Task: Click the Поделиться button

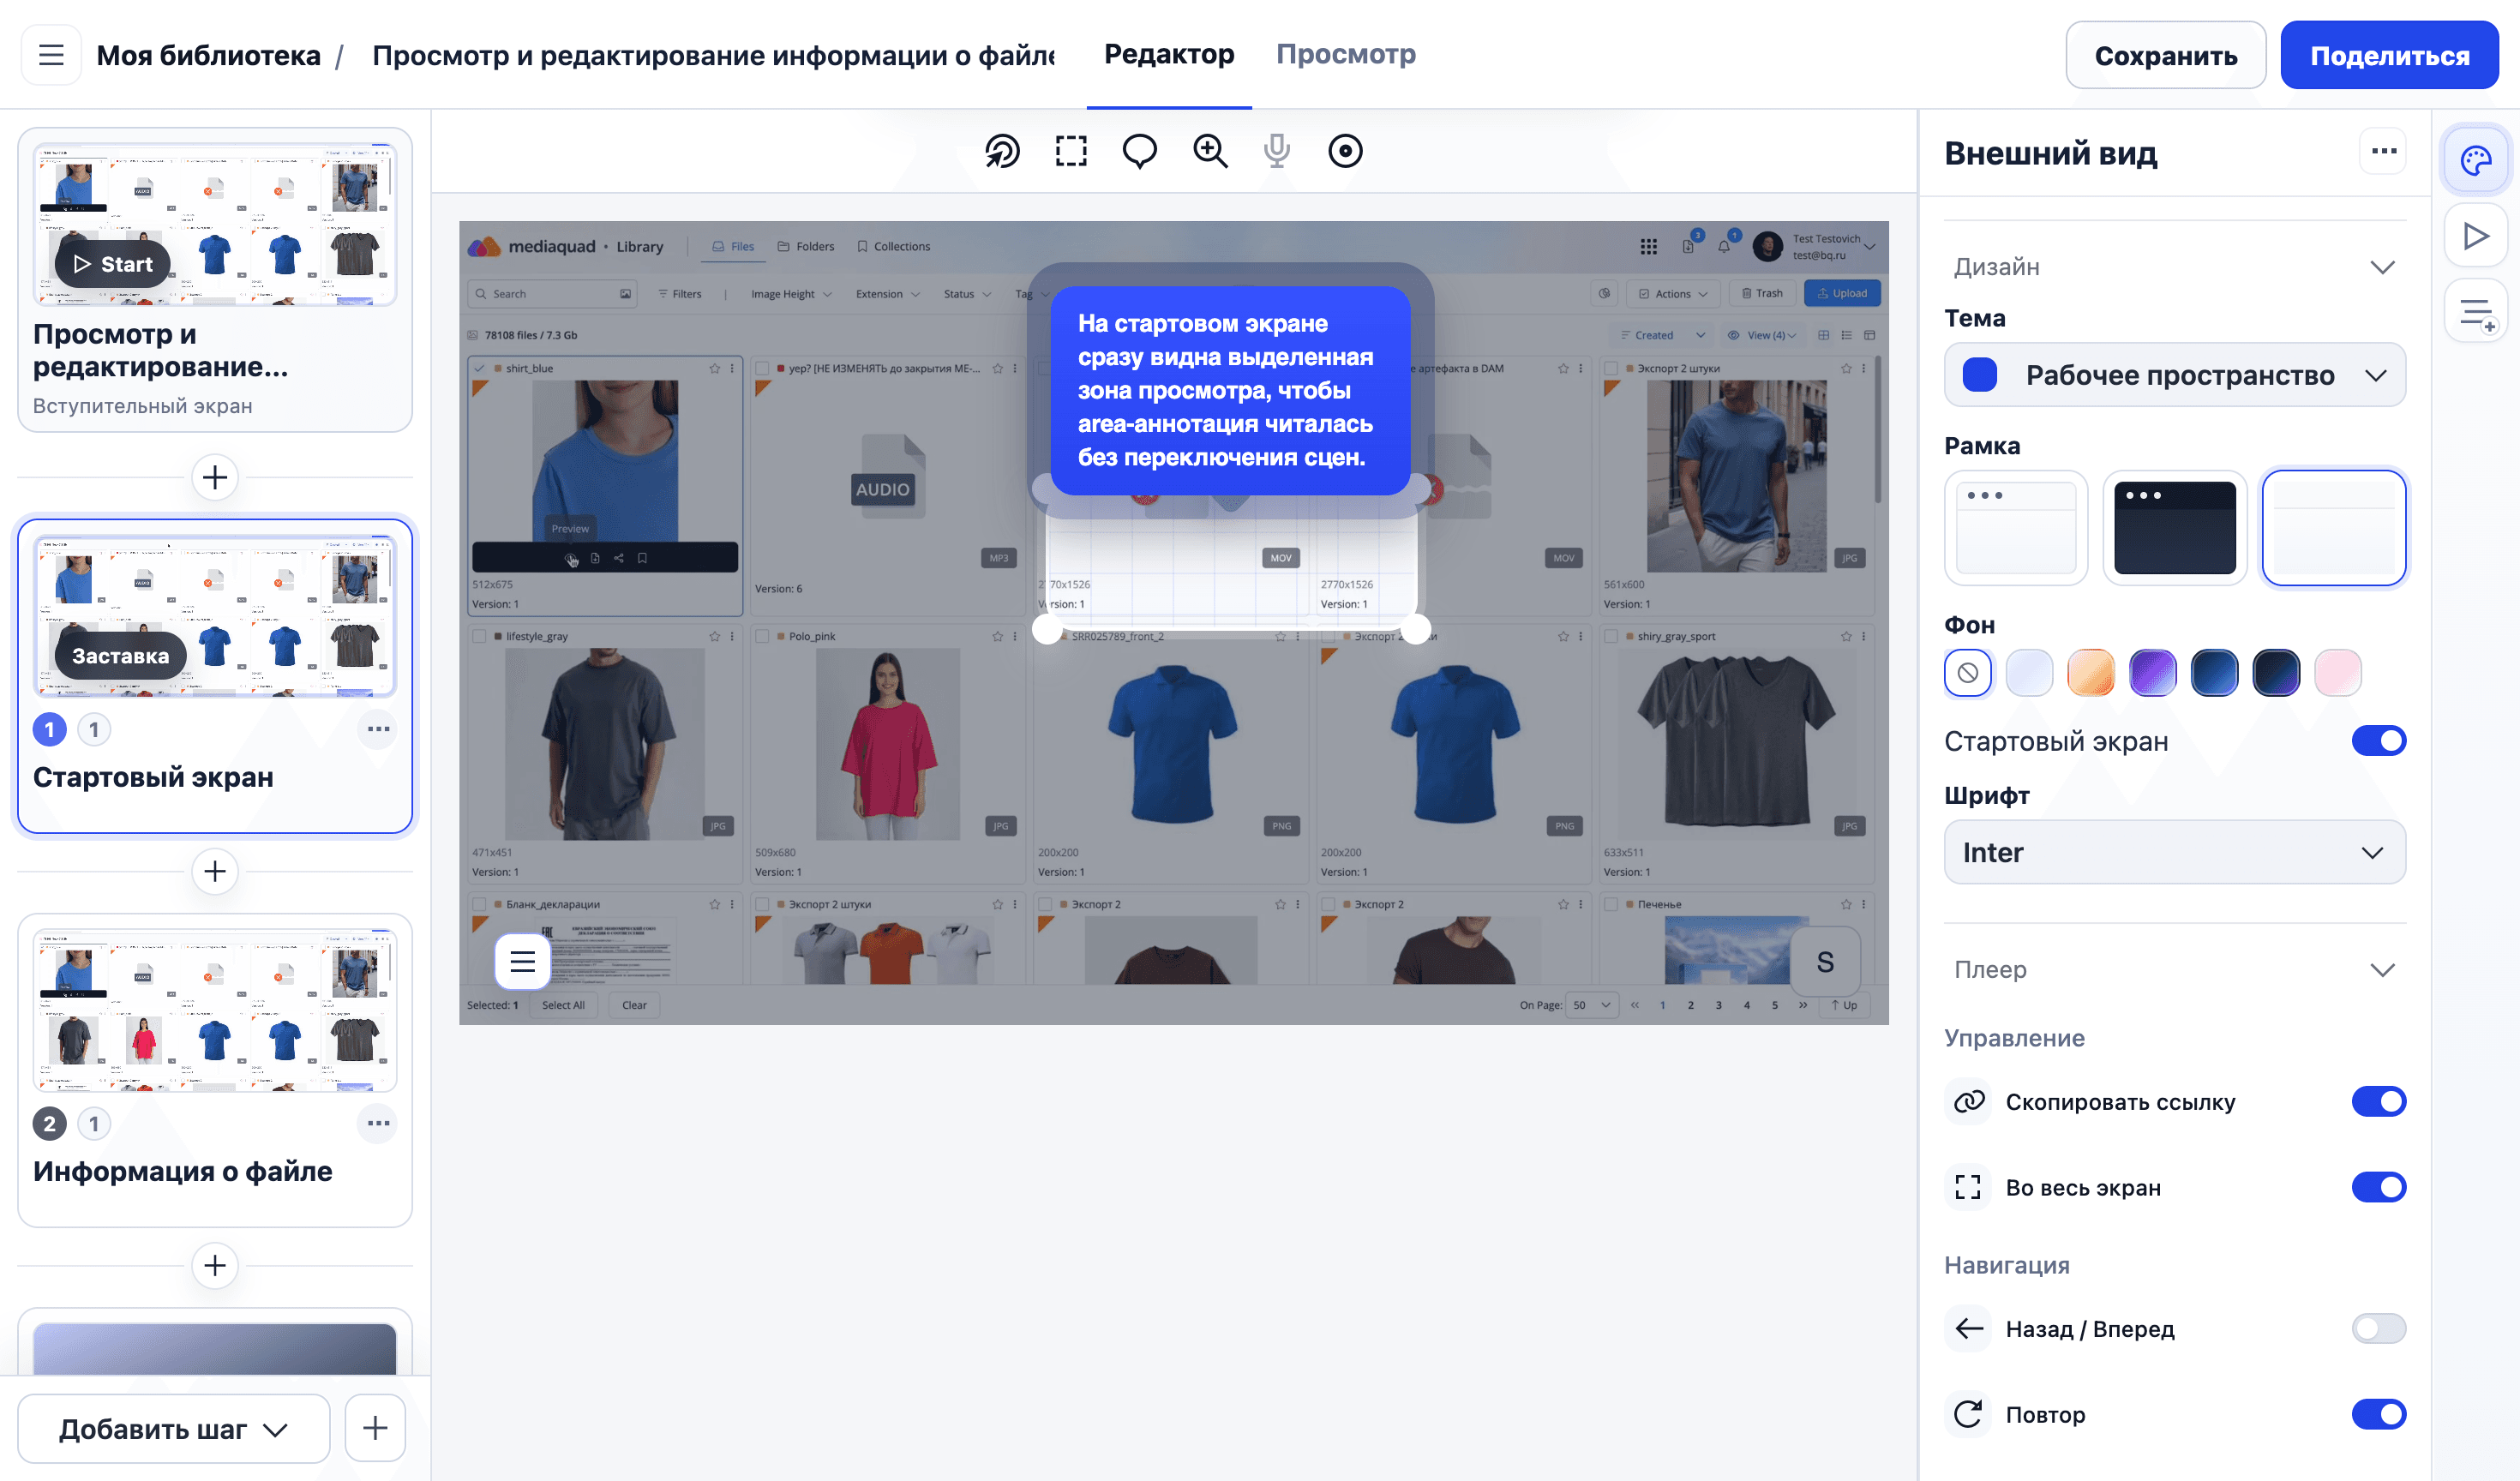Action: (x=2389, y=55)
